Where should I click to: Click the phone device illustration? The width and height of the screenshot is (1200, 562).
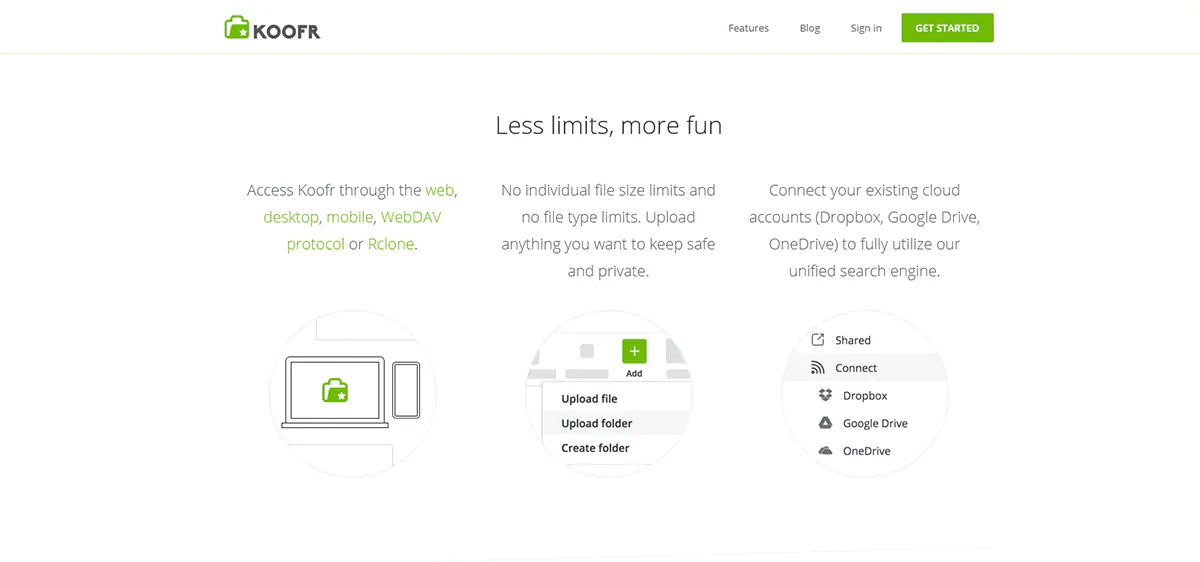(x=406, y=390)
